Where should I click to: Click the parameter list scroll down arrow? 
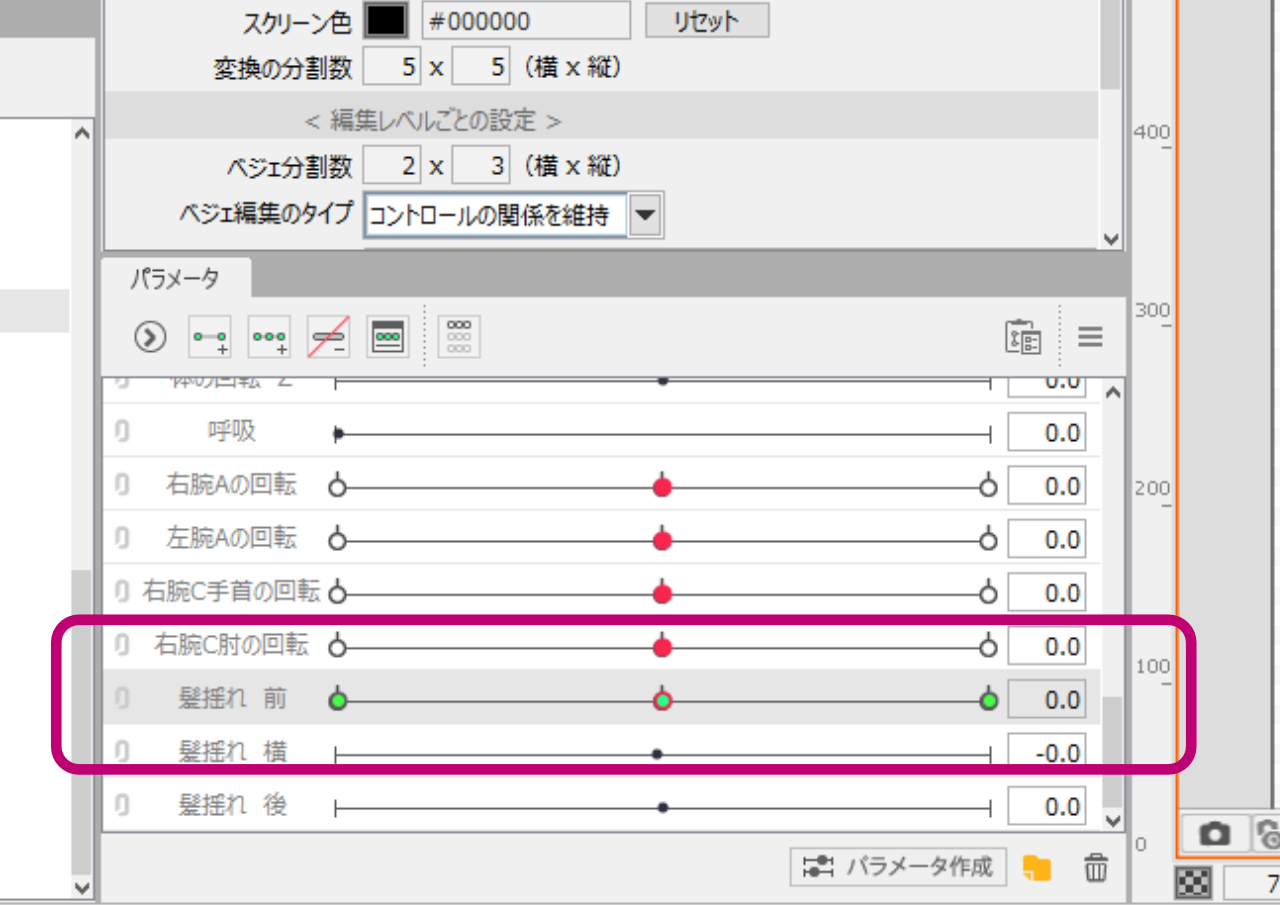[x=1113, y=820]
